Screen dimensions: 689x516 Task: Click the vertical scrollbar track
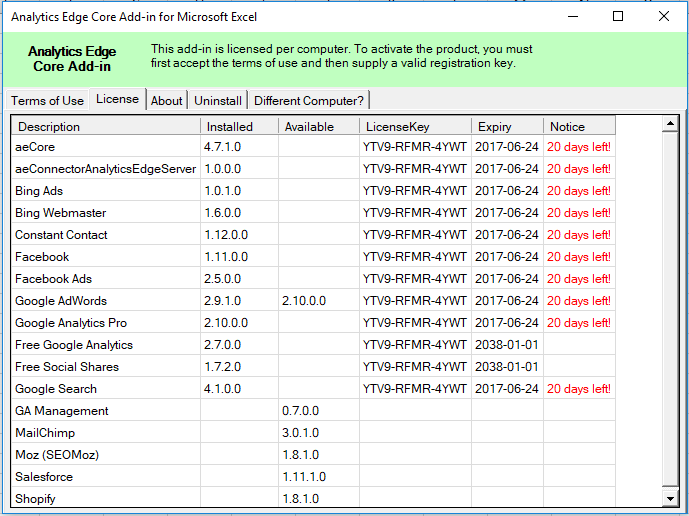670,308
